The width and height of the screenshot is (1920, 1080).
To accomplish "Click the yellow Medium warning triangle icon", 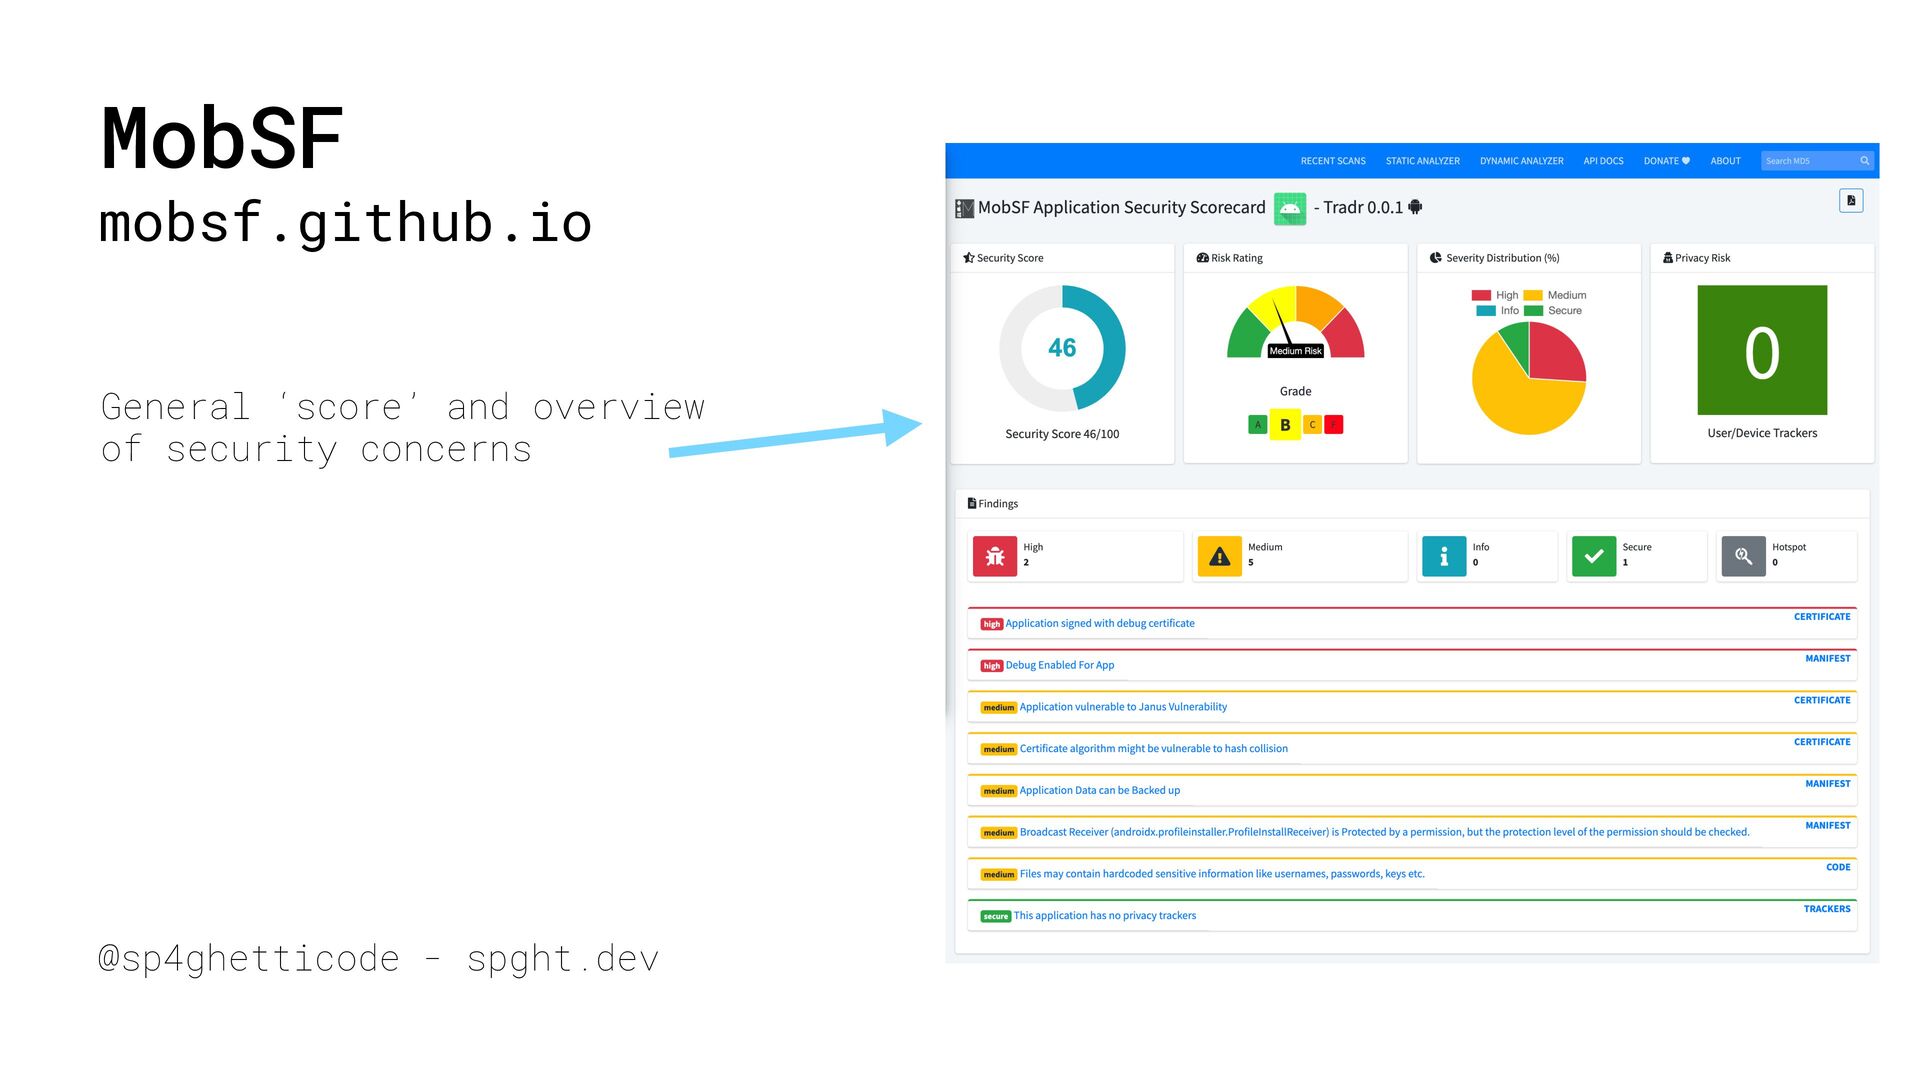I will click(x=1219, y=557).
